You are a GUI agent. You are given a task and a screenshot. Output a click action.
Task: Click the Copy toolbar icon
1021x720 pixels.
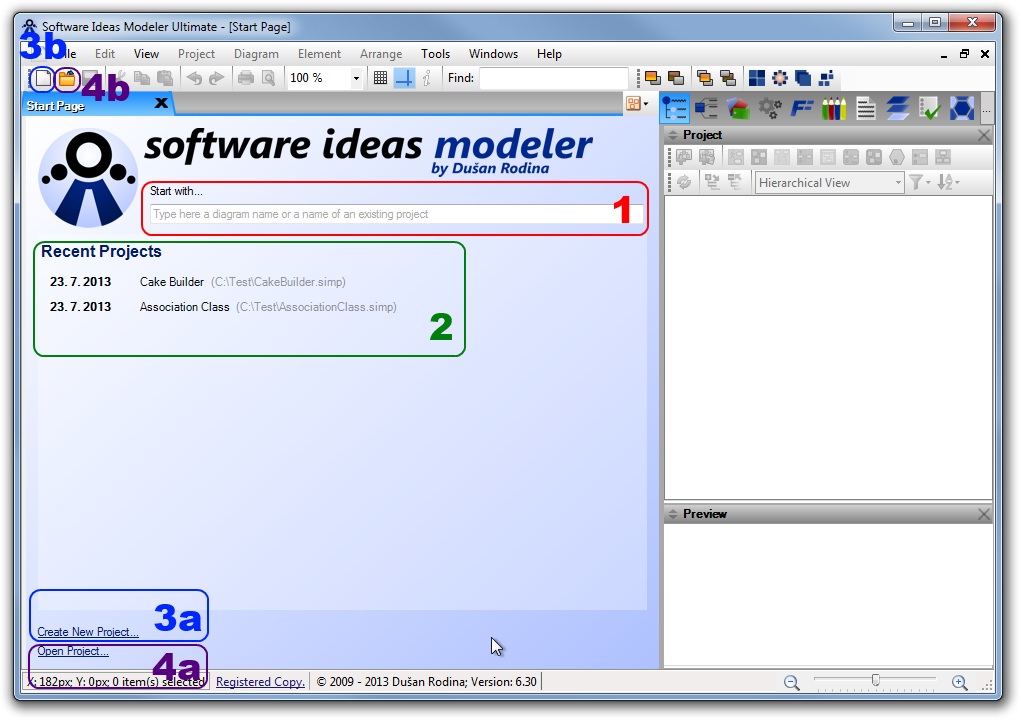[x=141, y=79]
